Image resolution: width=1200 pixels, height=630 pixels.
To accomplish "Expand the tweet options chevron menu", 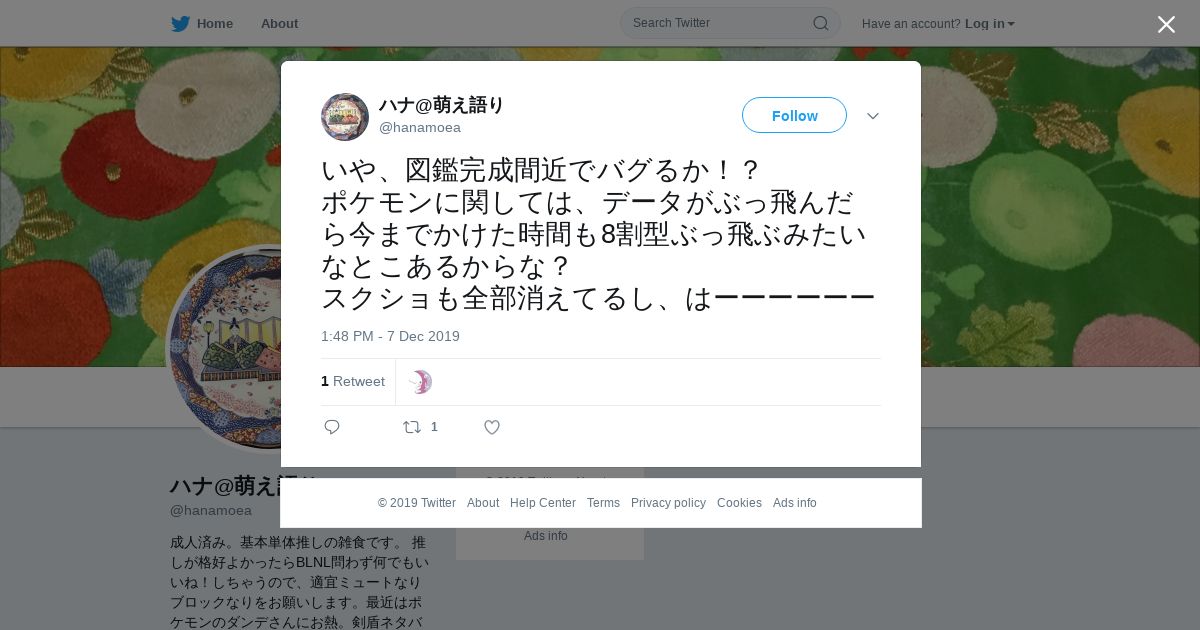I will pyautogui.click(x=873, y=116).
